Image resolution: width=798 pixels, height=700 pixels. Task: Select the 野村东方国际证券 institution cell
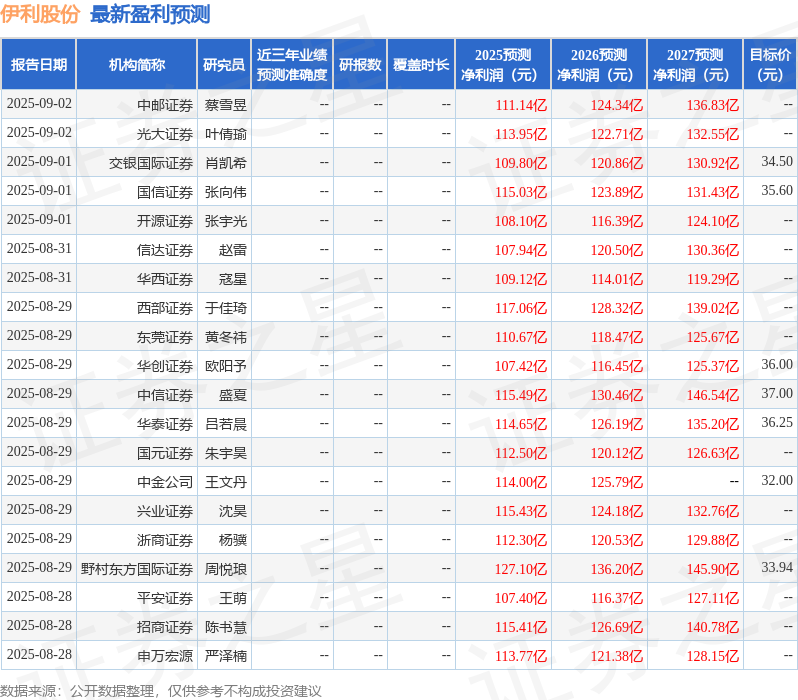click(137, 570)
